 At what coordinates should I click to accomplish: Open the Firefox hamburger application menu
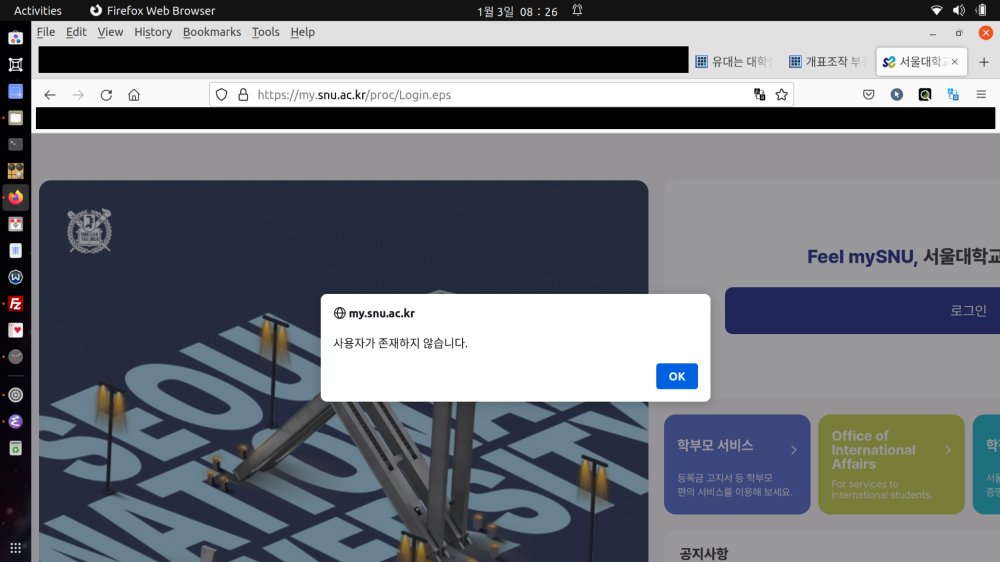[981, 95]
